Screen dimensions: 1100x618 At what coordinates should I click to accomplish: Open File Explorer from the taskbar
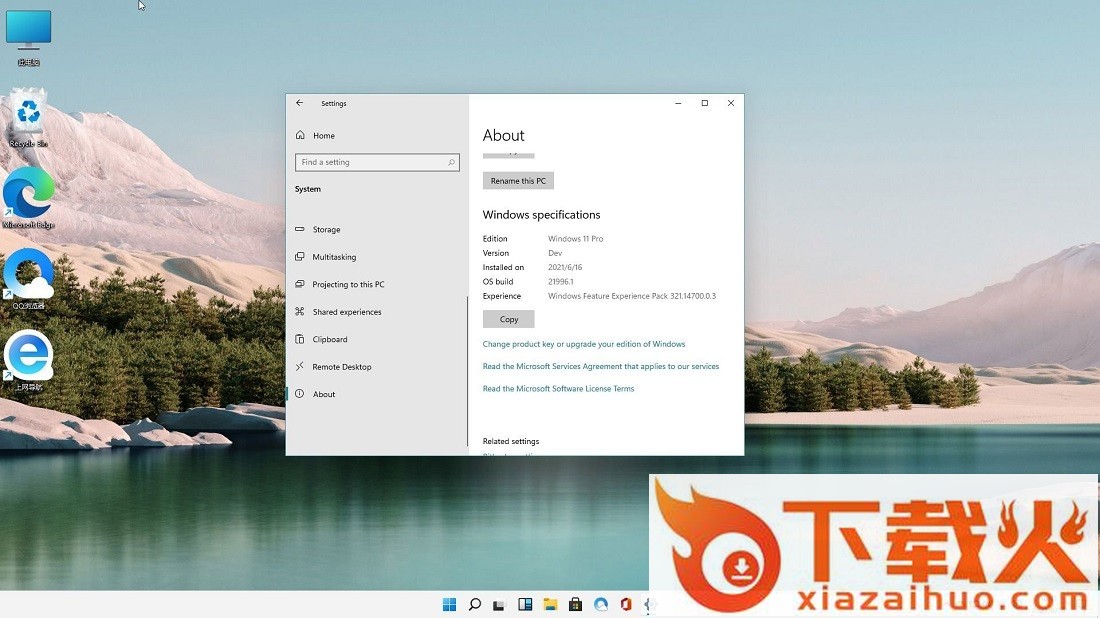click(550, 604)
